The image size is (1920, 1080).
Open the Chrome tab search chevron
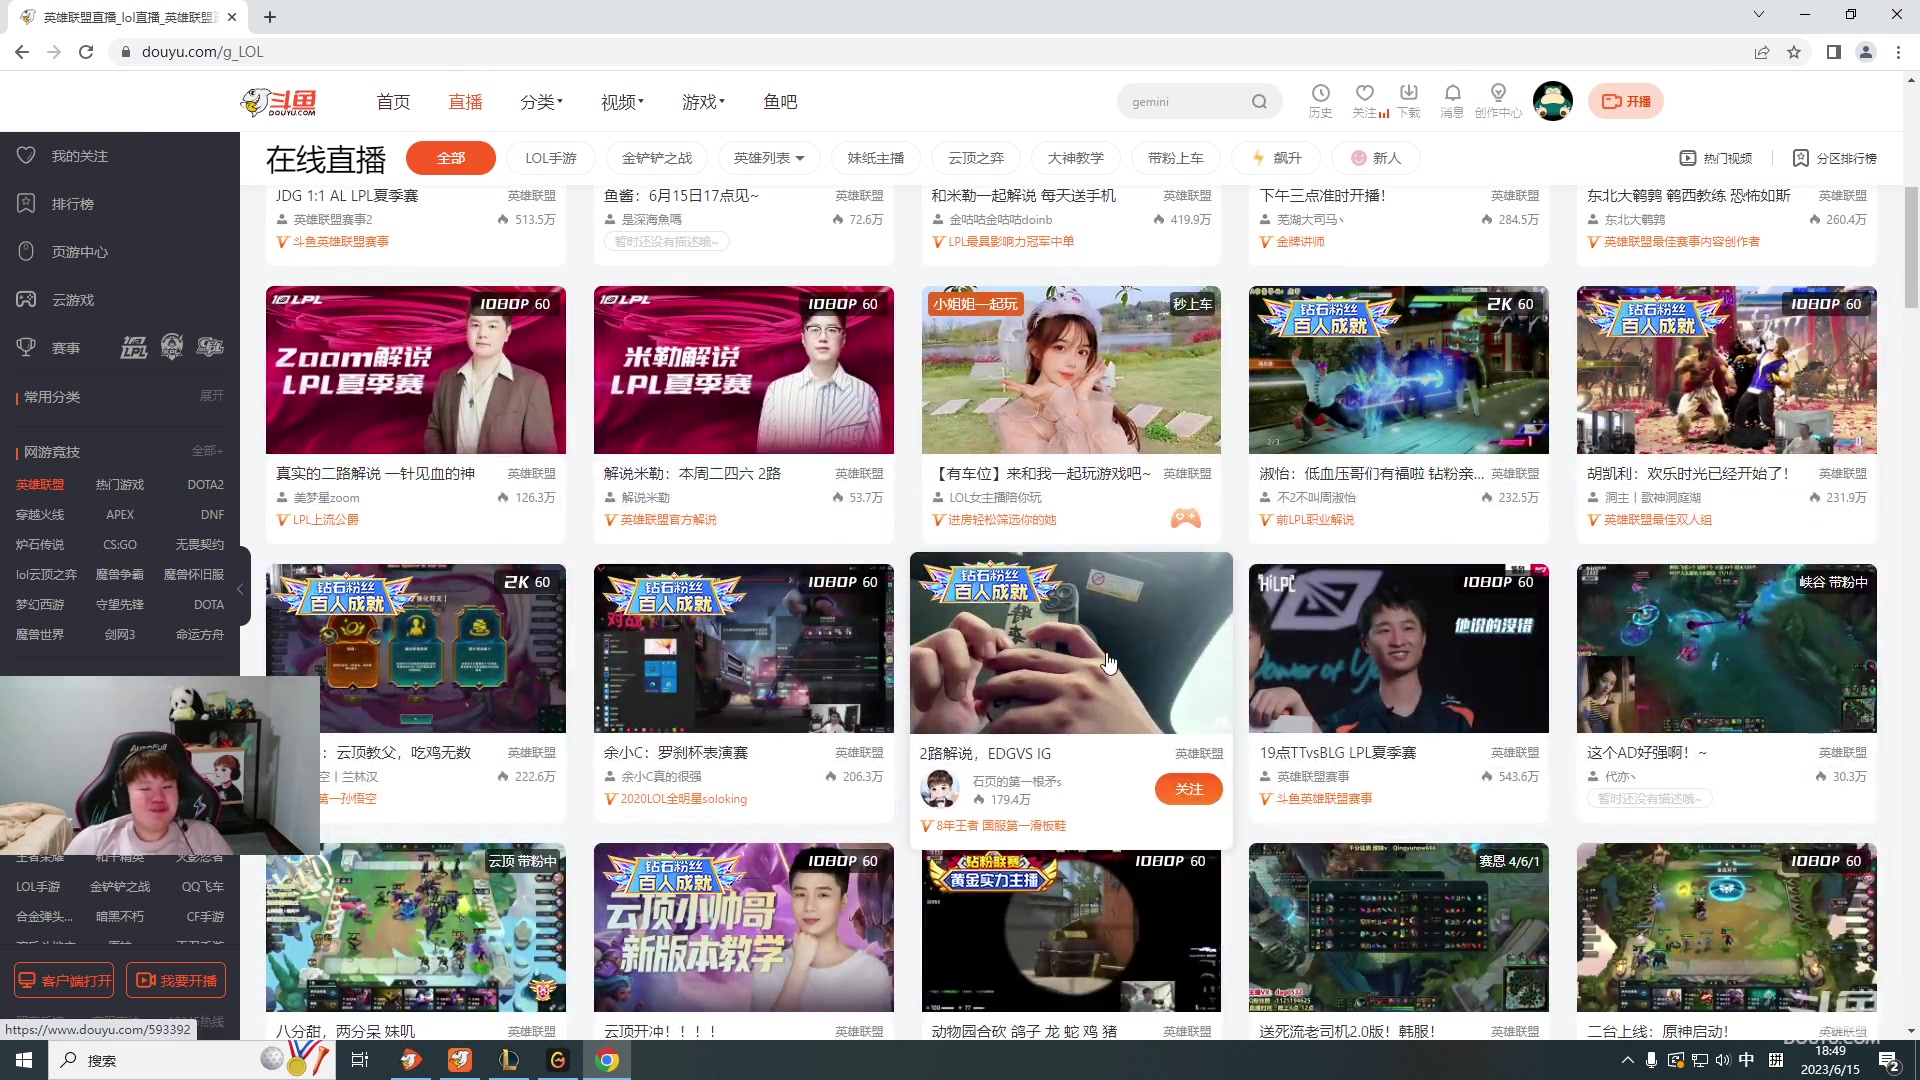1758,14
